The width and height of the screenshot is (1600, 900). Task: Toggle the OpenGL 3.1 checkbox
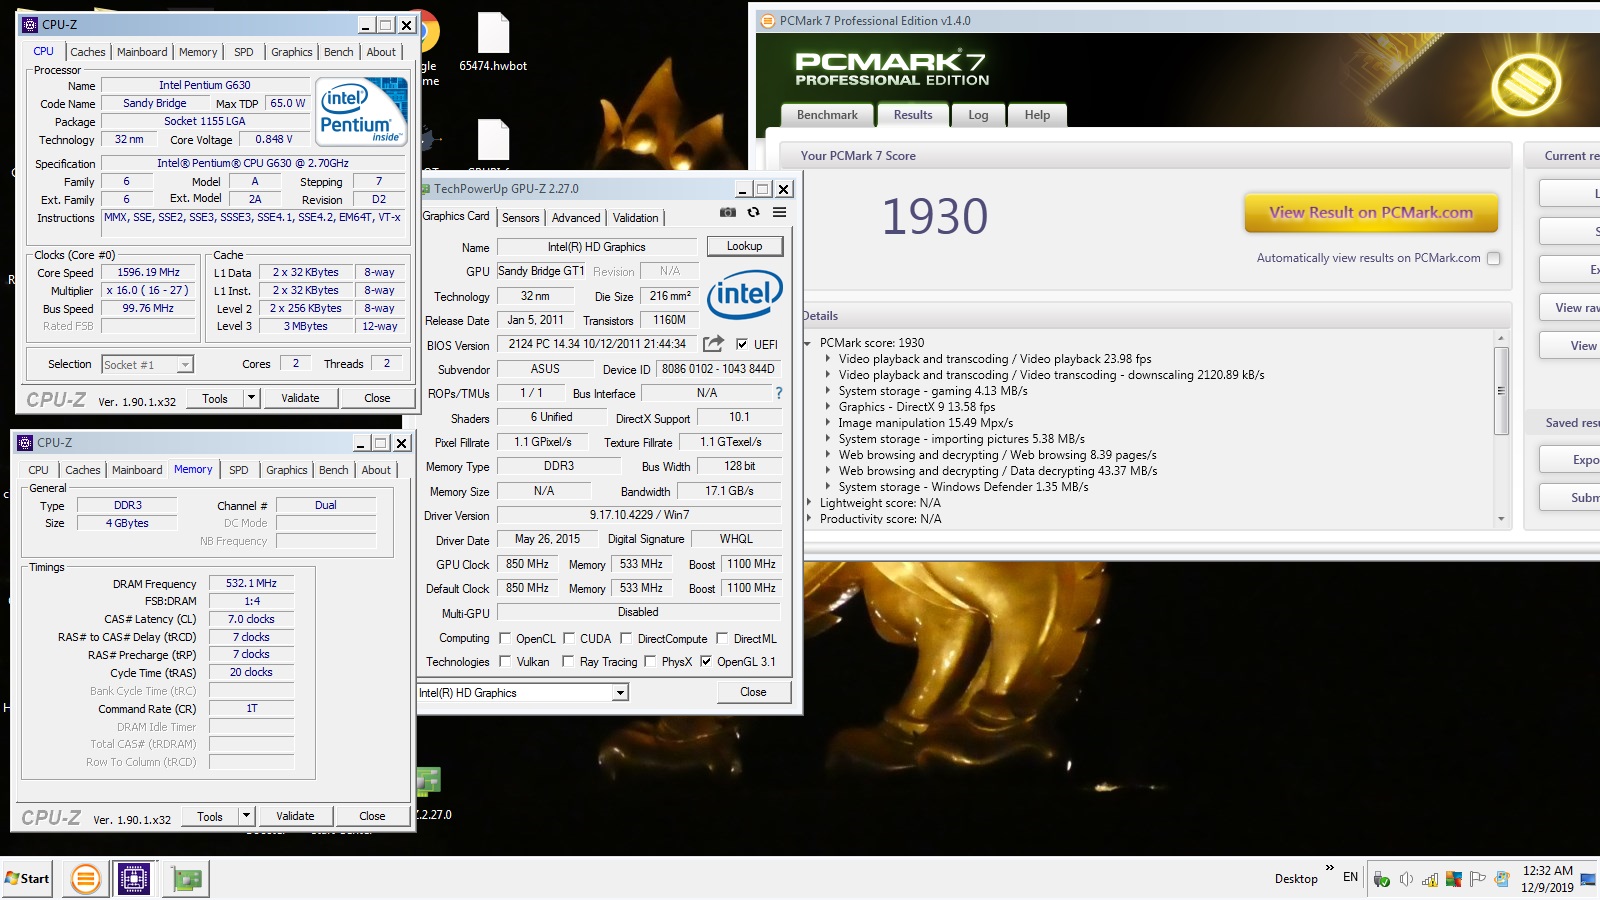click(x=706, y=661)
